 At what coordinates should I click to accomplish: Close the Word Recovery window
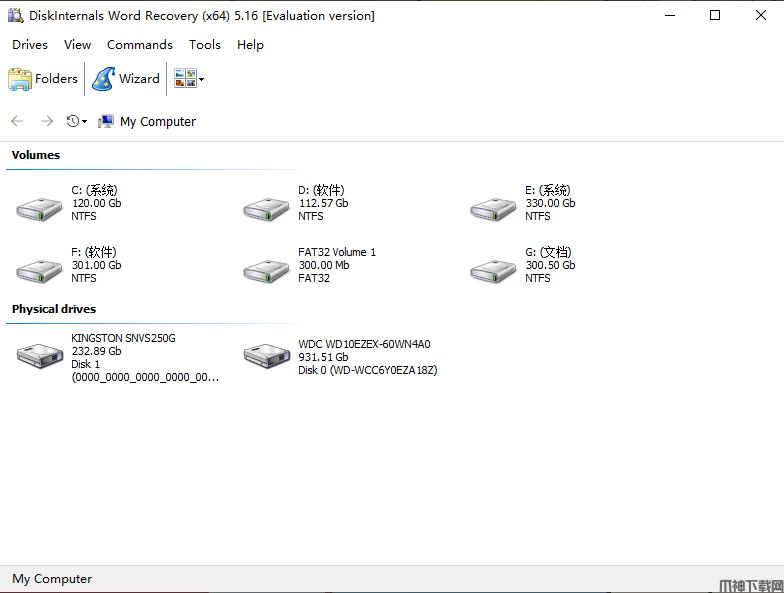(x=760, y=16)
